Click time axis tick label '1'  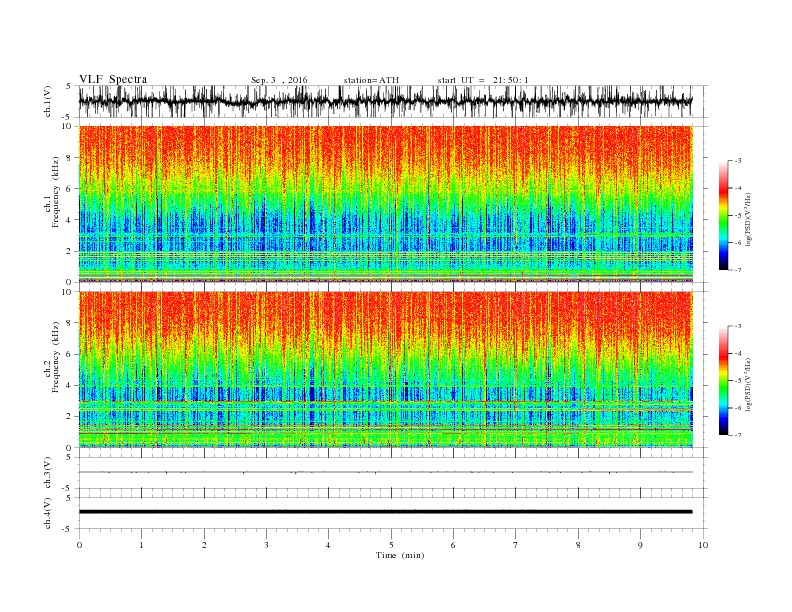pyautogui.click(x=141, y=545)
